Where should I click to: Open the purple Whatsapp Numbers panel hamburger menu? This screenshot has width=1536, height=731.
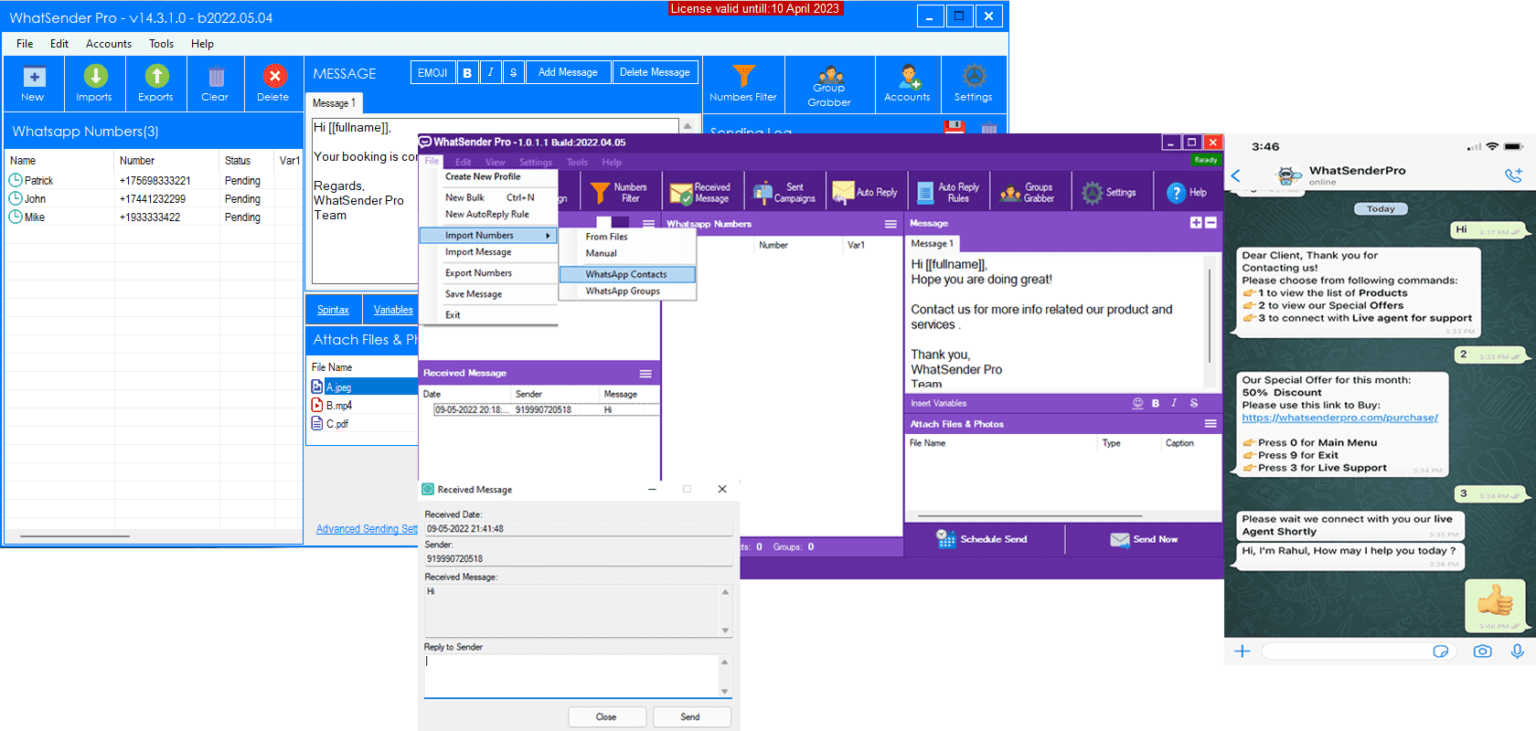tap(891, 224)
